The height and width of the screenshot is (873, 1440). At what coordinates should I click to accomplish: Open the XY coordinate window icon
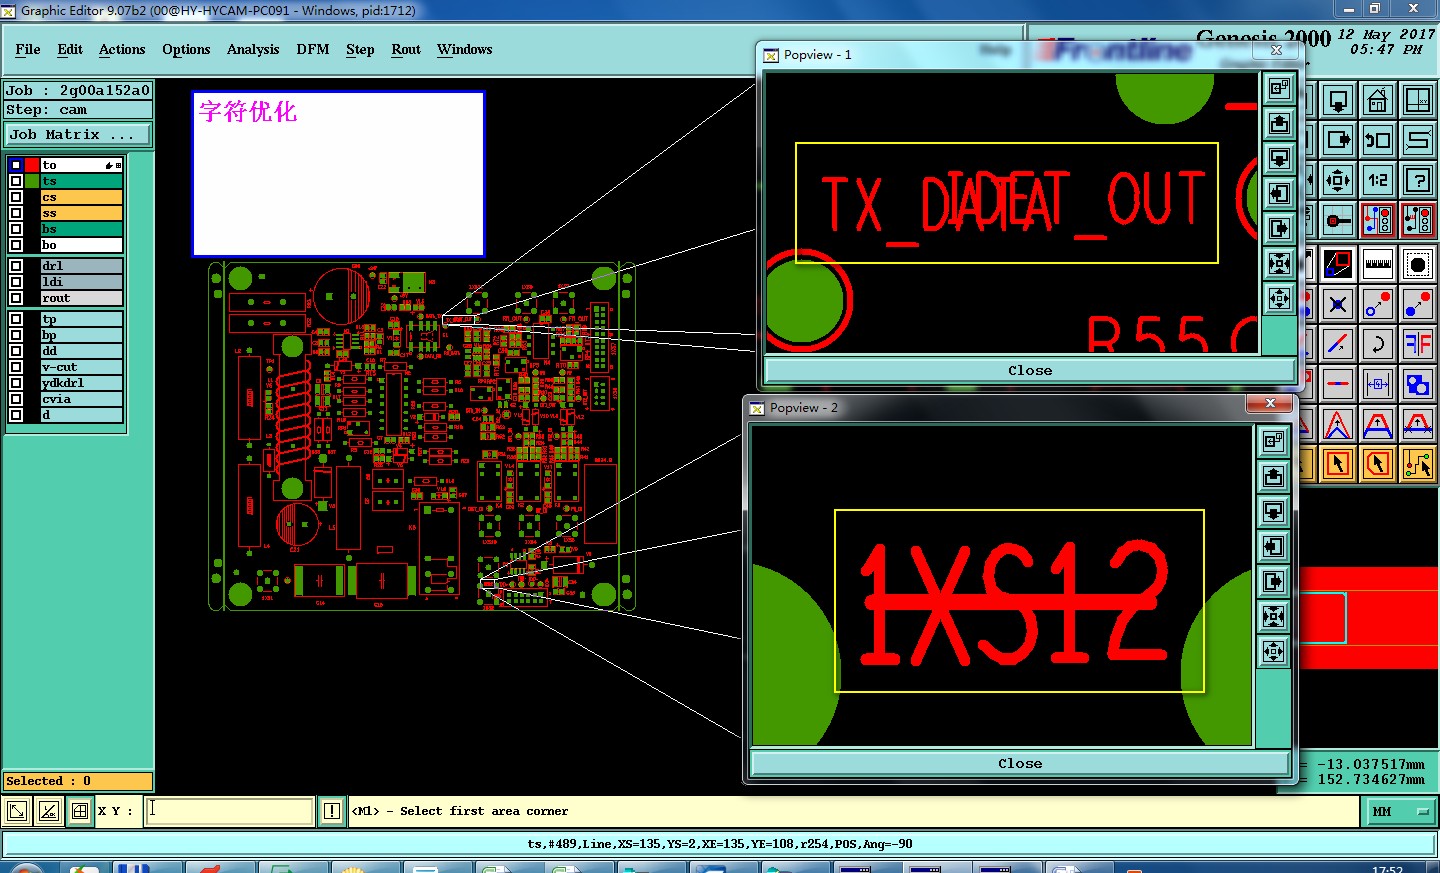[x=1418, y=100]
